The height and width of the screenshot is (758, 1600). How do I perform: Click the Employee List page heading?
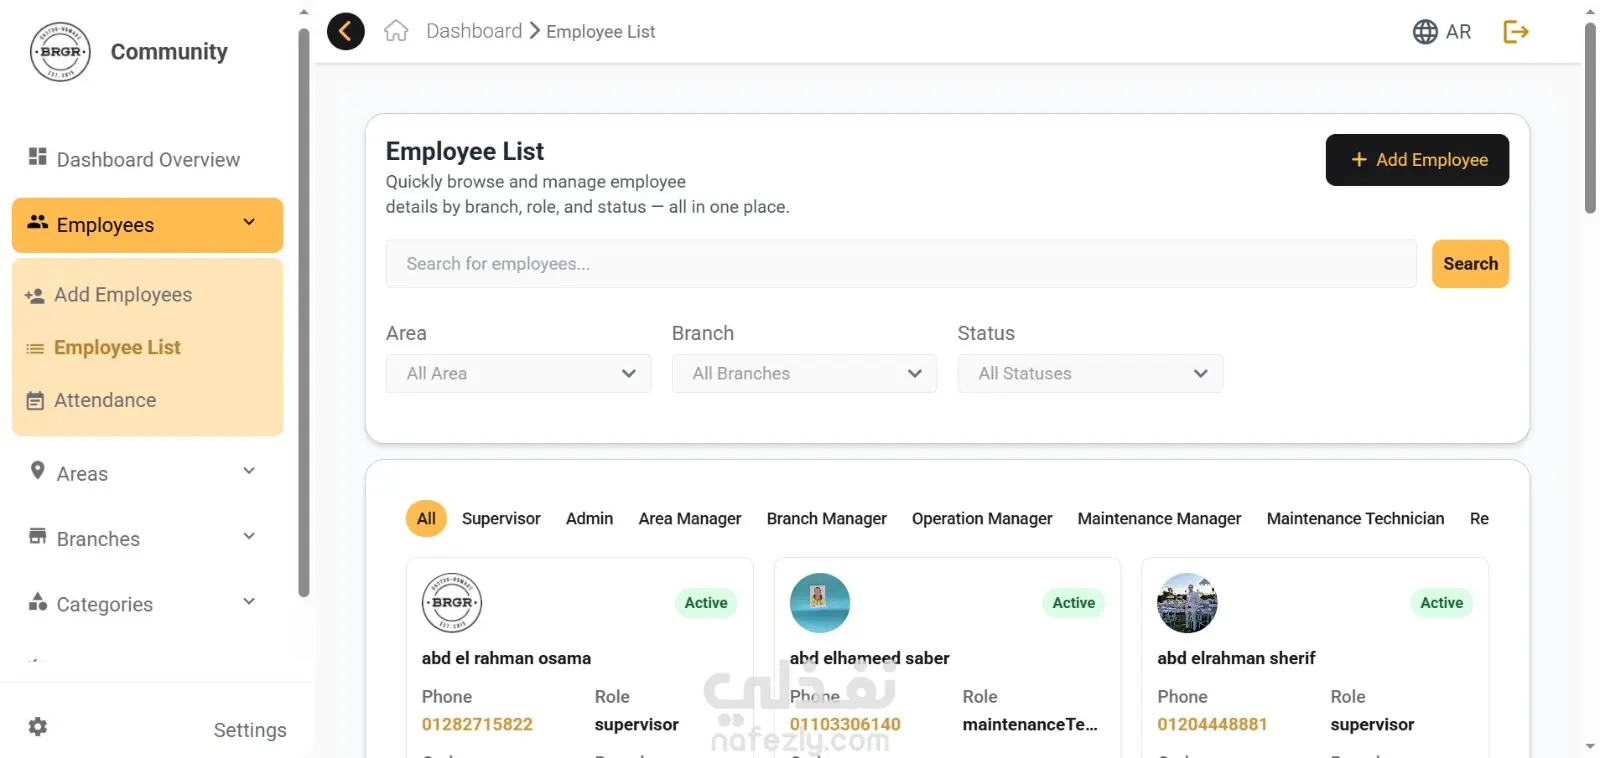click(465, 151)
